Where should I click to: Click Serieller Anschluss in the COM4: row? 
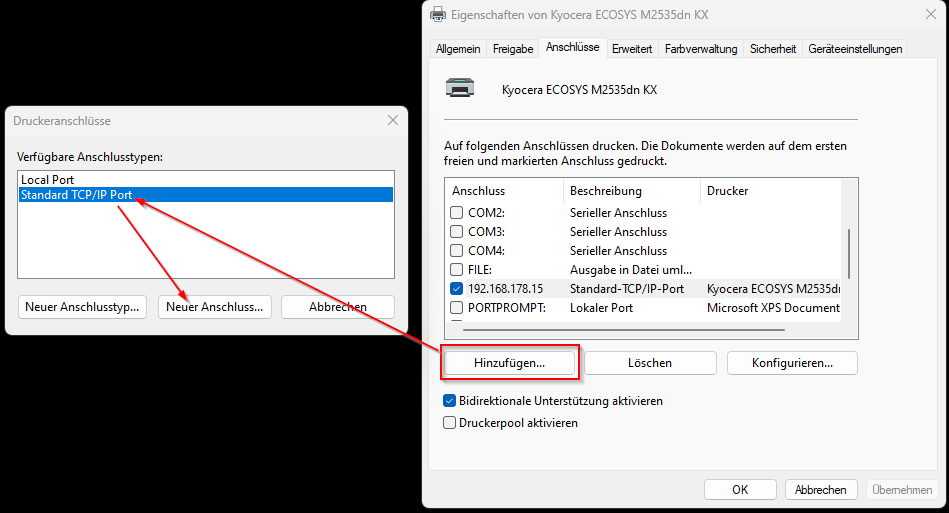(618, 250)
